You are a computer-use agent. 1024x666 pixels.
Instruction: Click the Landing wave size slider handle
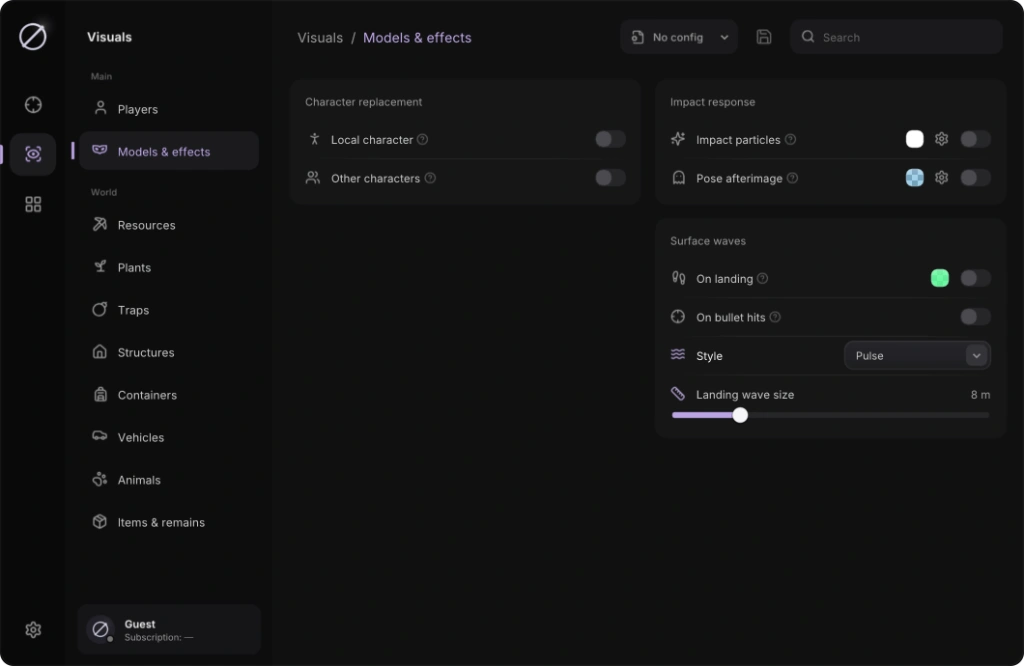740,415
